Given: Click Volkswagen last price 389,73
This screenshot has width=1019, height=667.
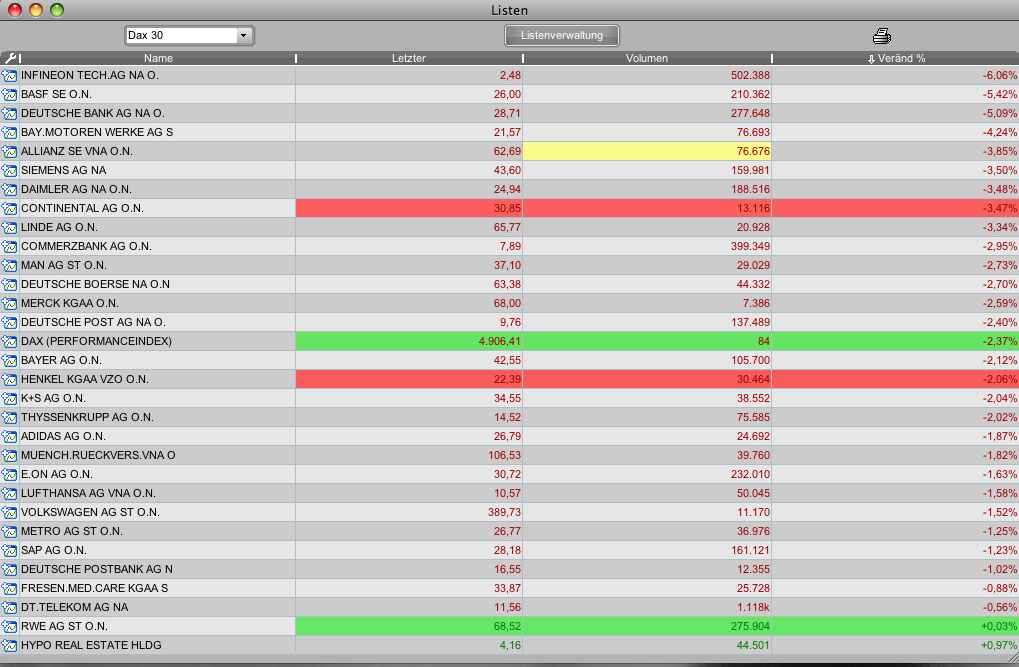Looking at the screenshot, I should (504, 512).
